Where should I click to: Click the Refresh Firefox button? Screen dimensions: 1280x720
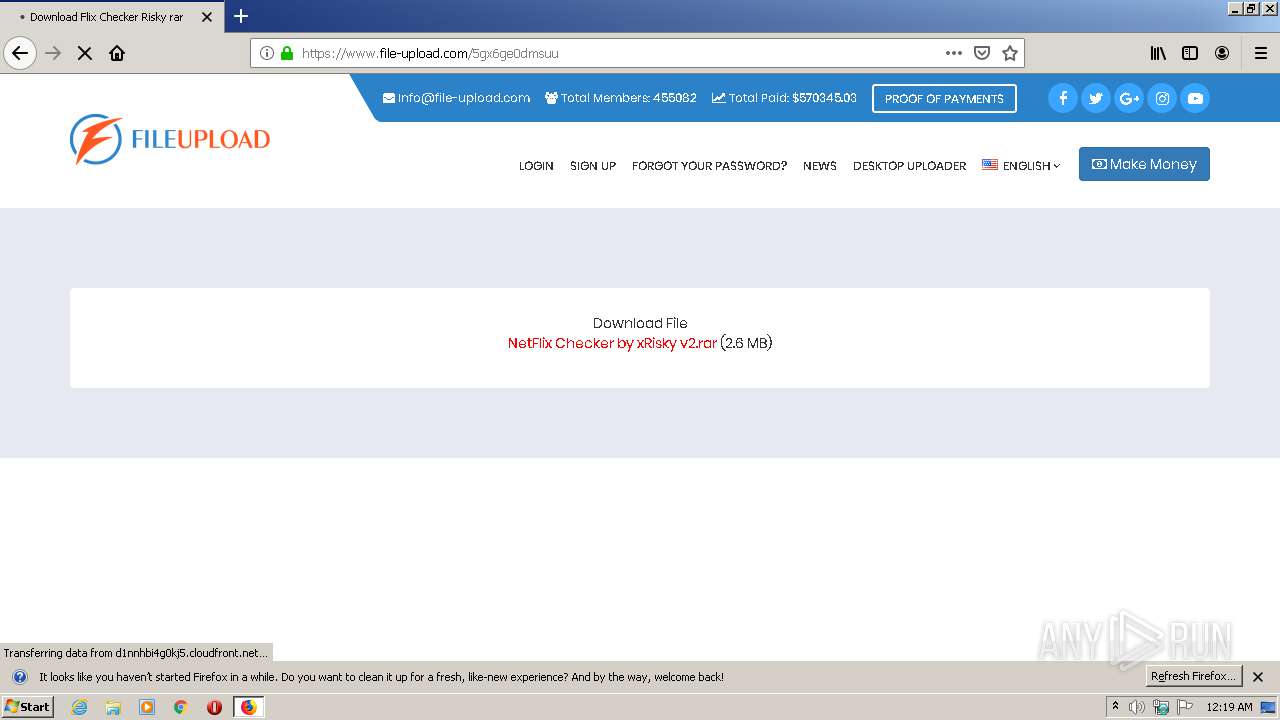(x=1194, y=676)
